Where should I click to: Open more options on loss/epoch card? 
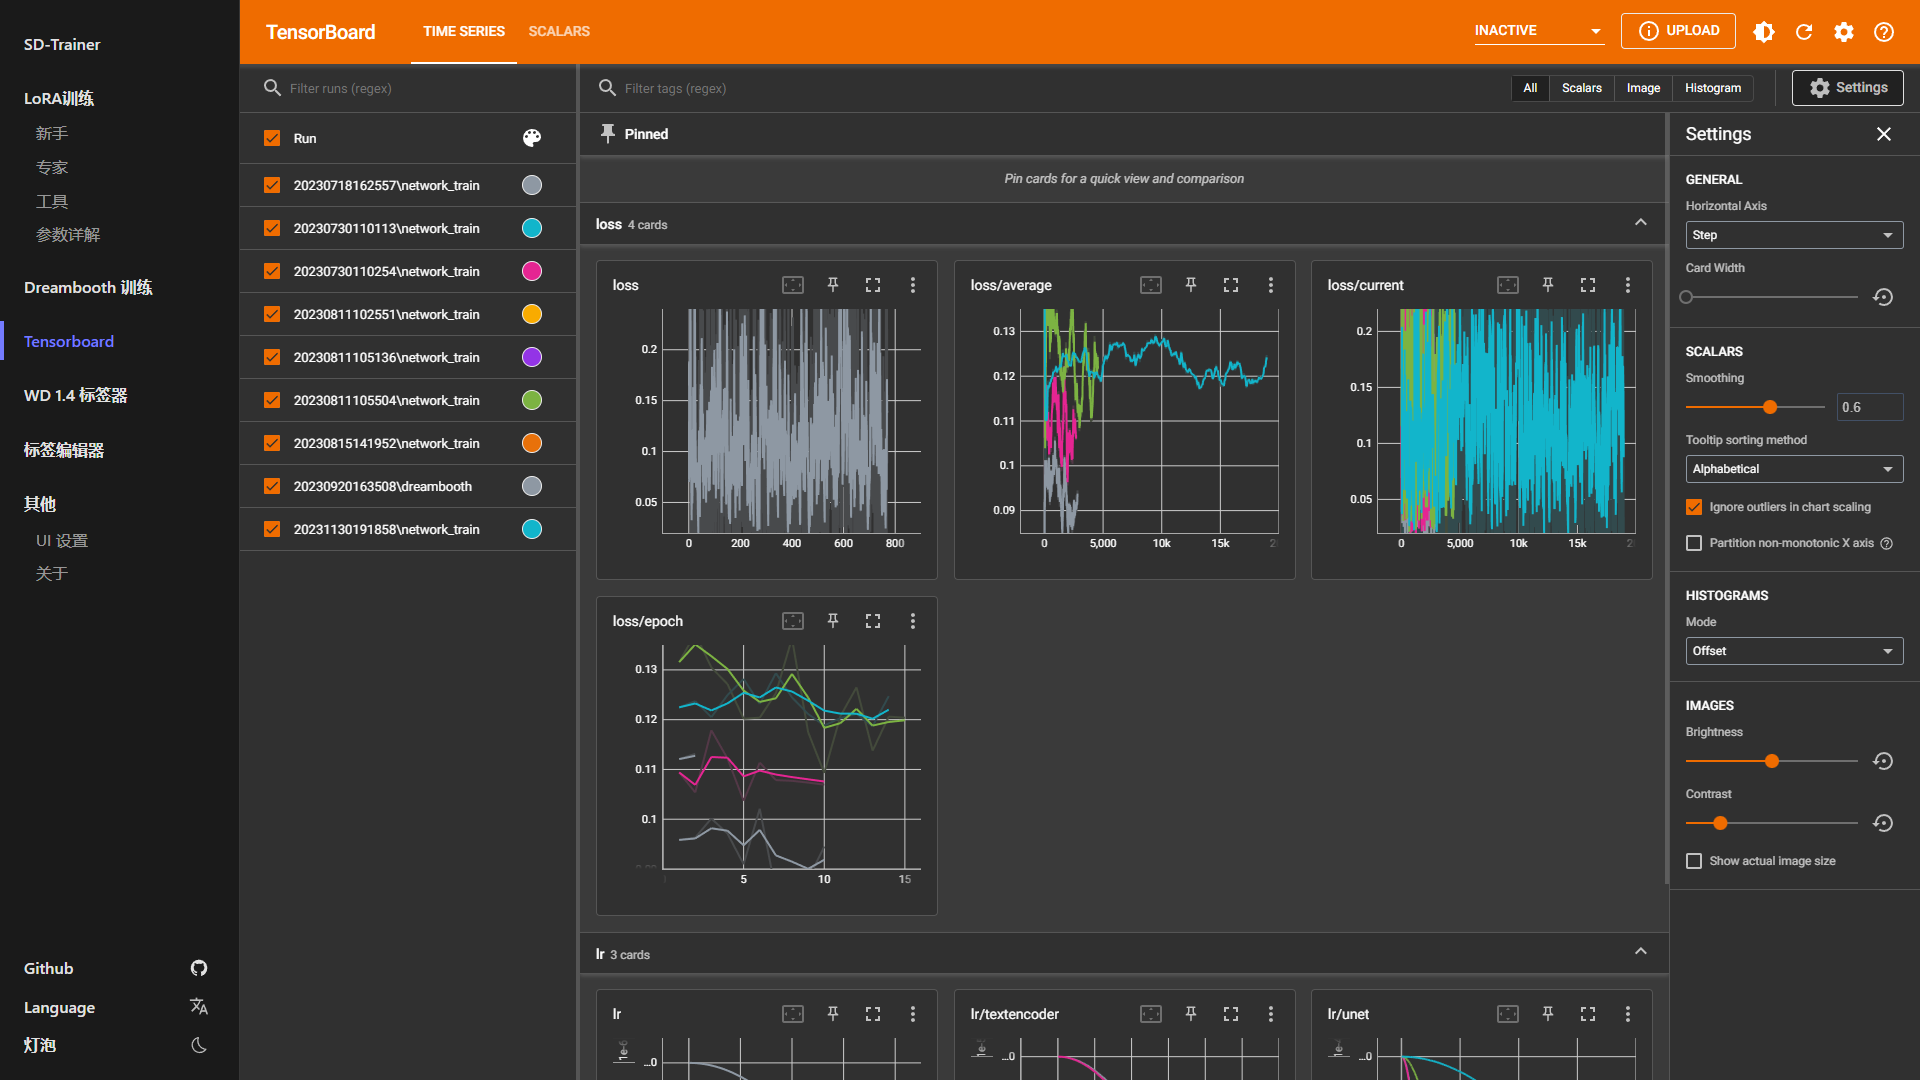pos(912,621)
